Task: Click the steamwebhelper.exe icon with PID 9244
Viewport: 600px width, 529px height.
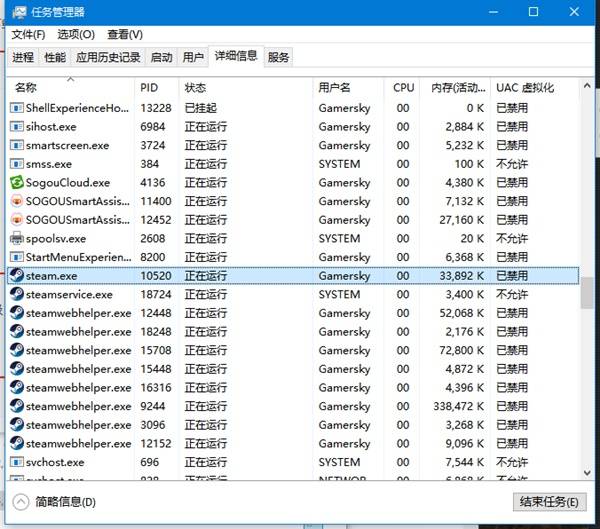Action: coord(17,407)
